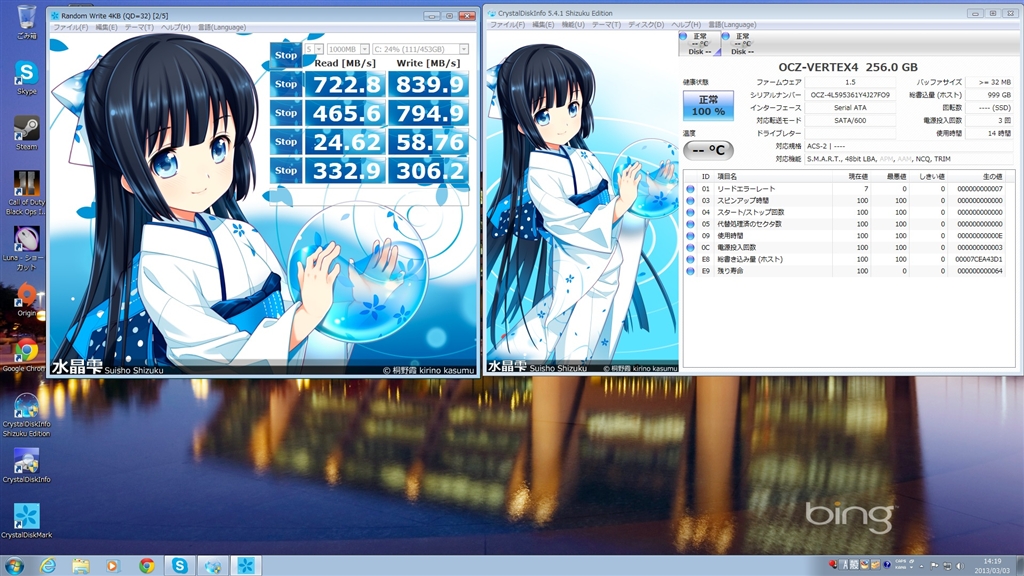Click the top Stop button beside dropdowns
Image resolution: width=1024 pixels, height=576 pixels.
(285, 56)
